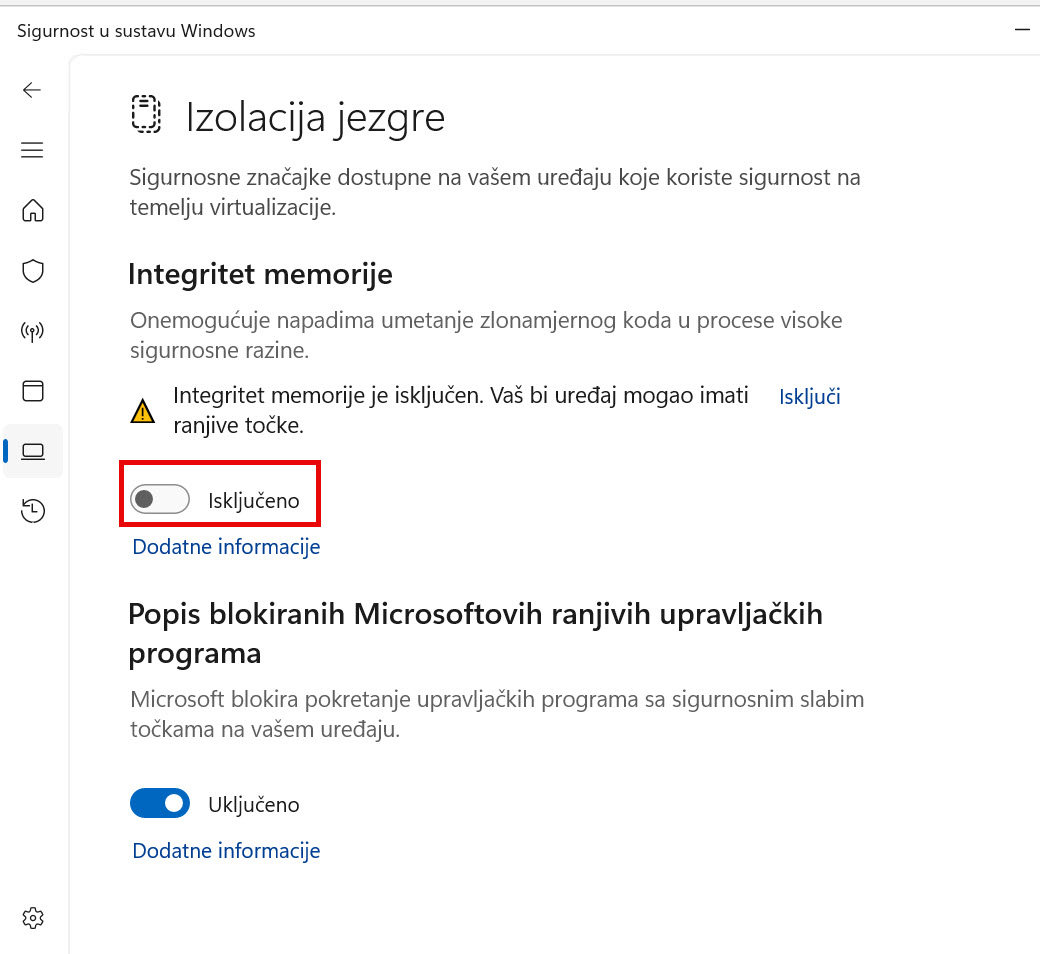Click the Isključeno toggle label

coord(253,501)
